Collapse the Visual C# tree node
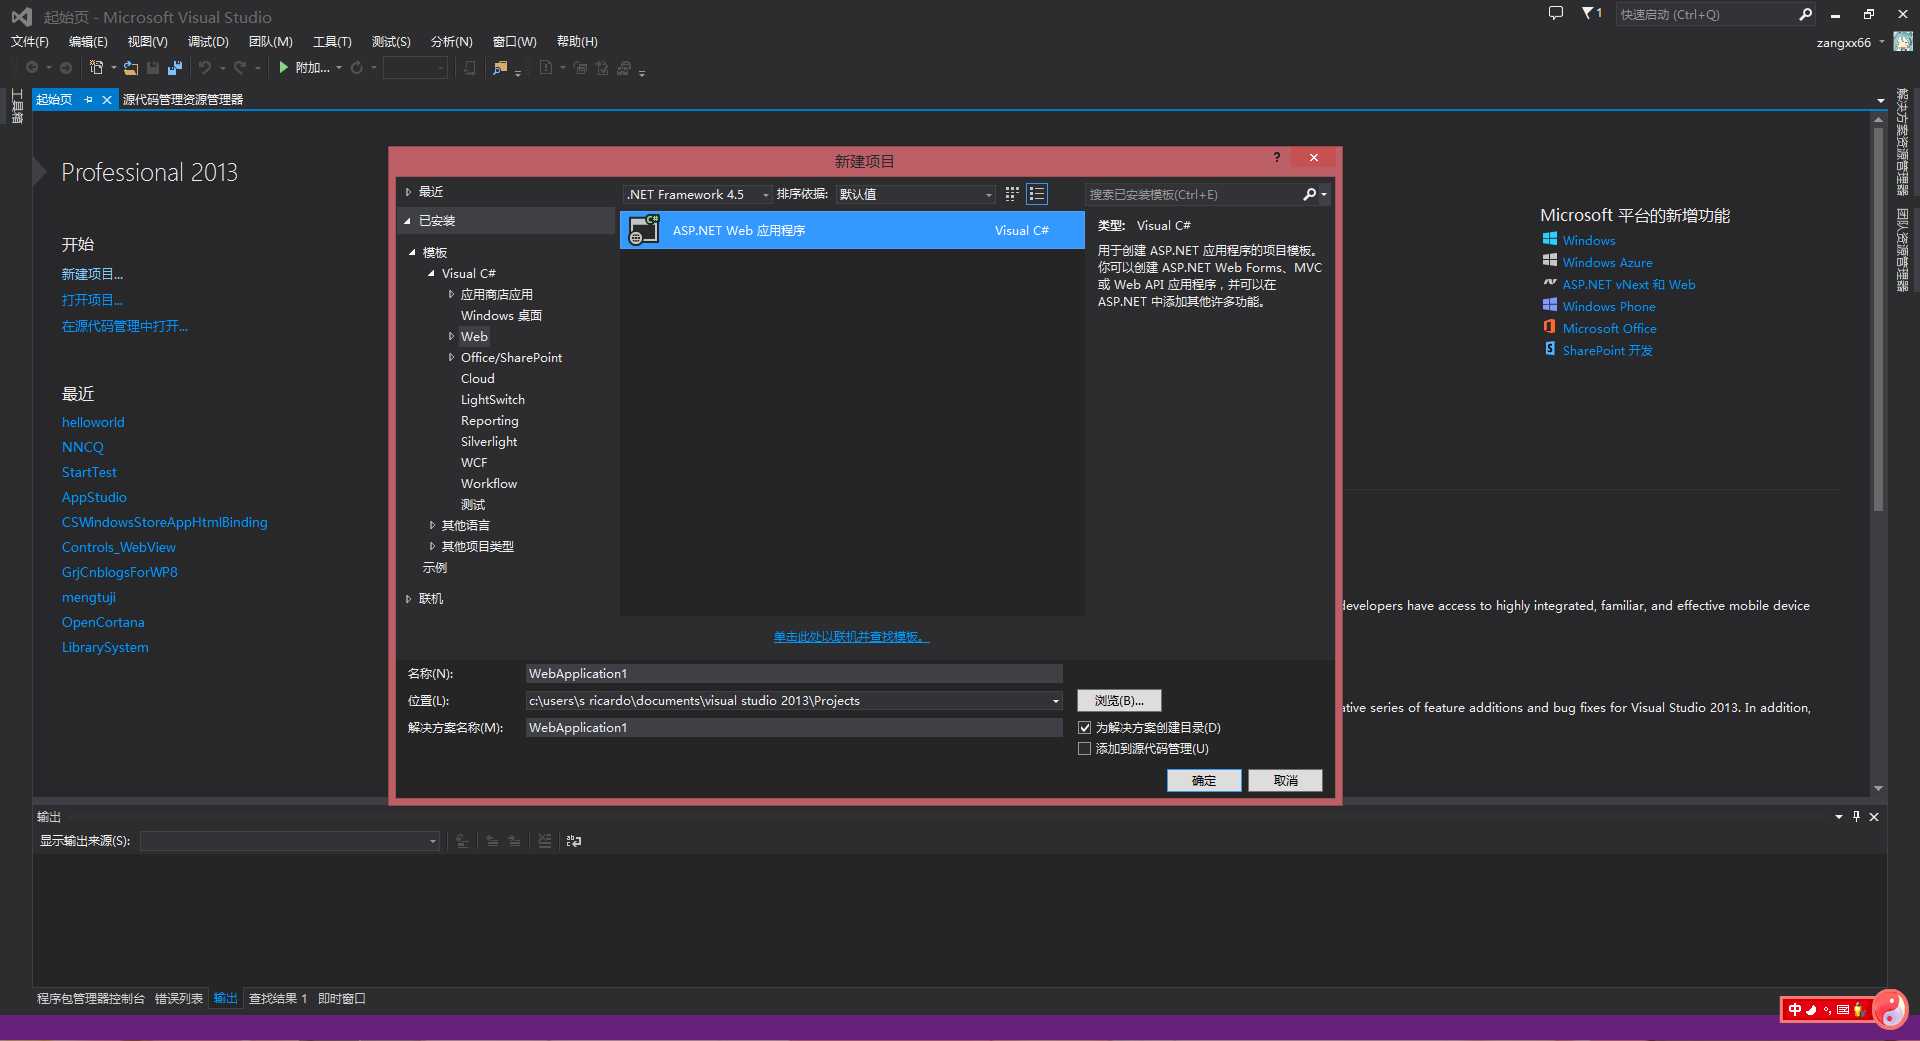This screenshot has width=1920, height=1041. coord(431,273)
